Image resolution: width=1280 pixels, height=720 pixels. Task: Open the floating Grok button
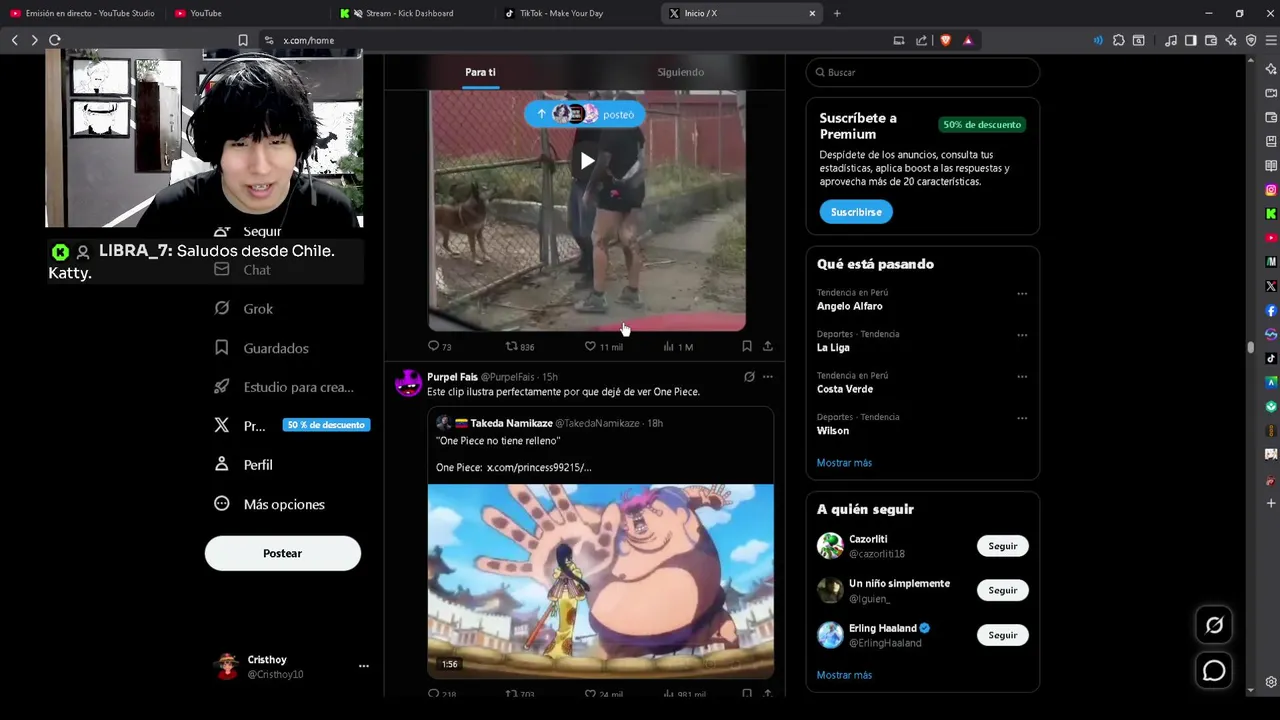1214,625
